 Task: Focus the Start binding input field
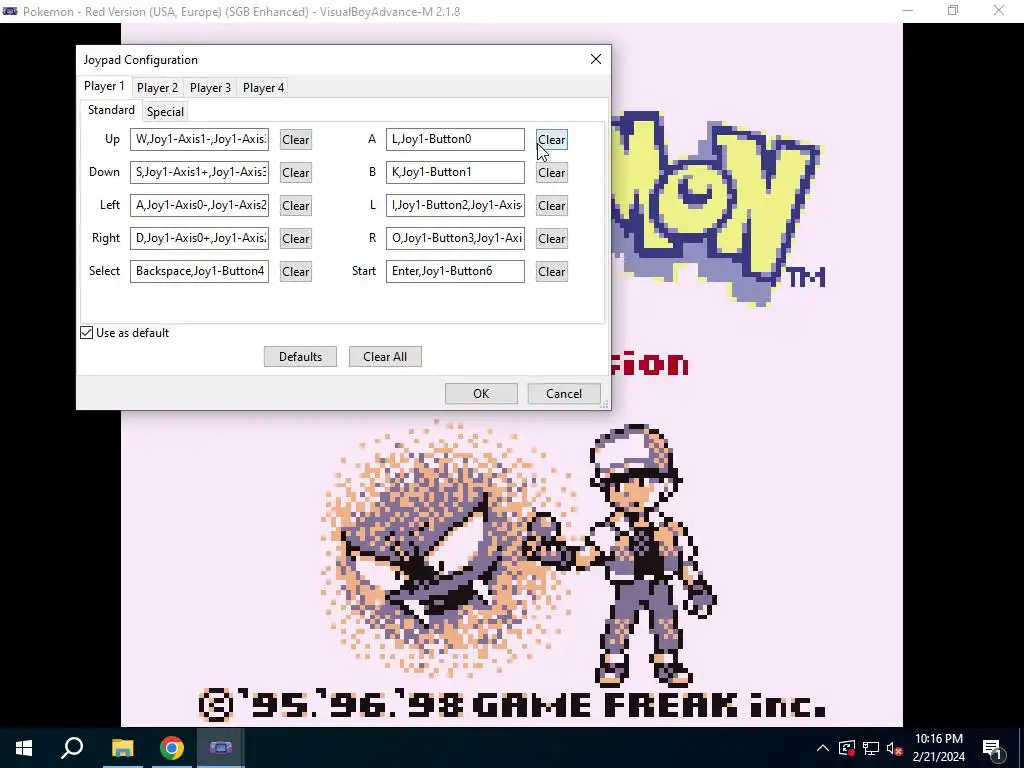pyautogui.click(x=455, y=271)
